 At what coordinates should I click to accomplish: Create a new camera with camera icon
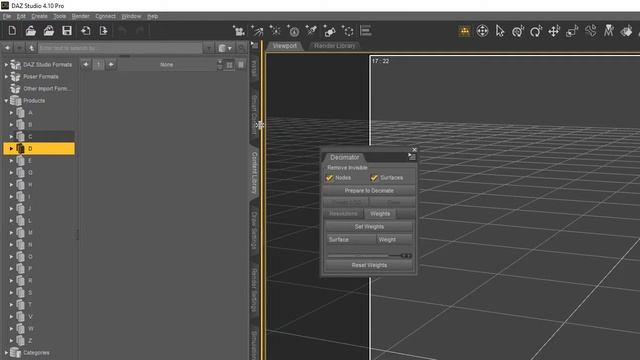pyautogui.click(x=239, y=31)
